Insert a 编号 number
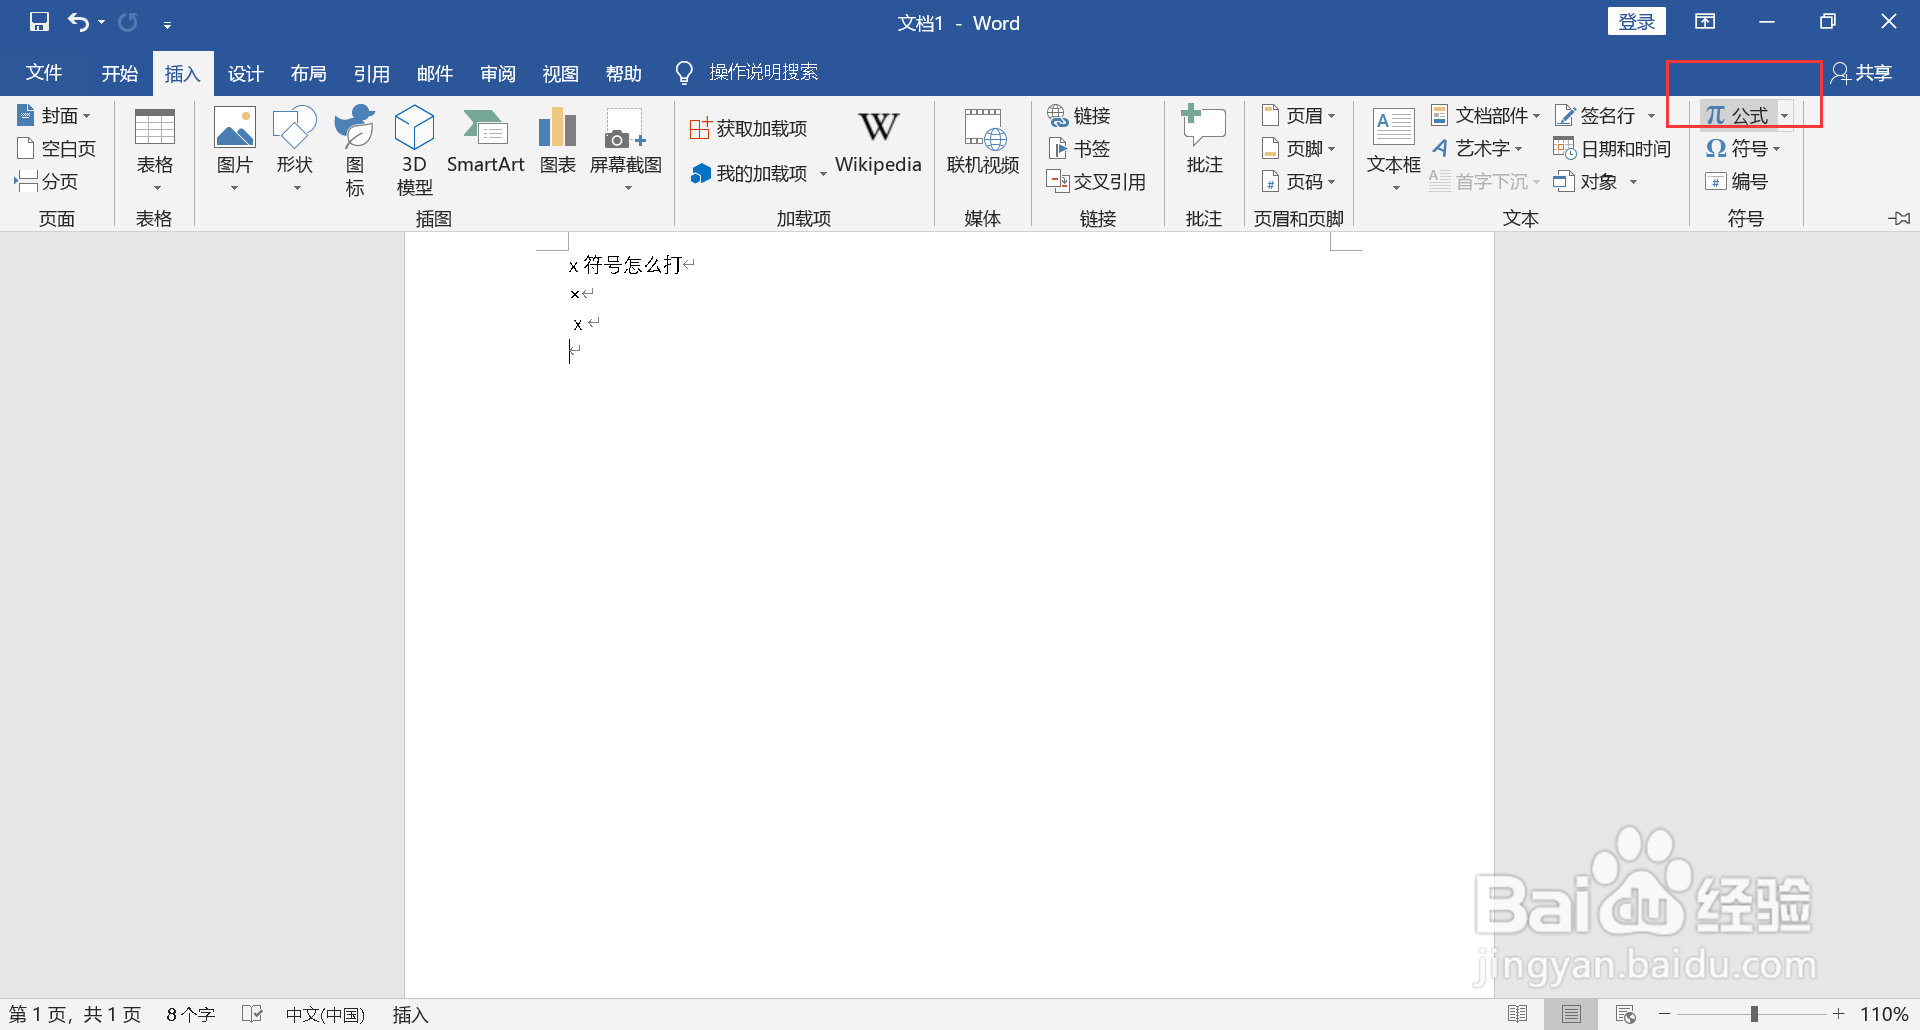The image size is (1920, 1030). (1737, 182)
